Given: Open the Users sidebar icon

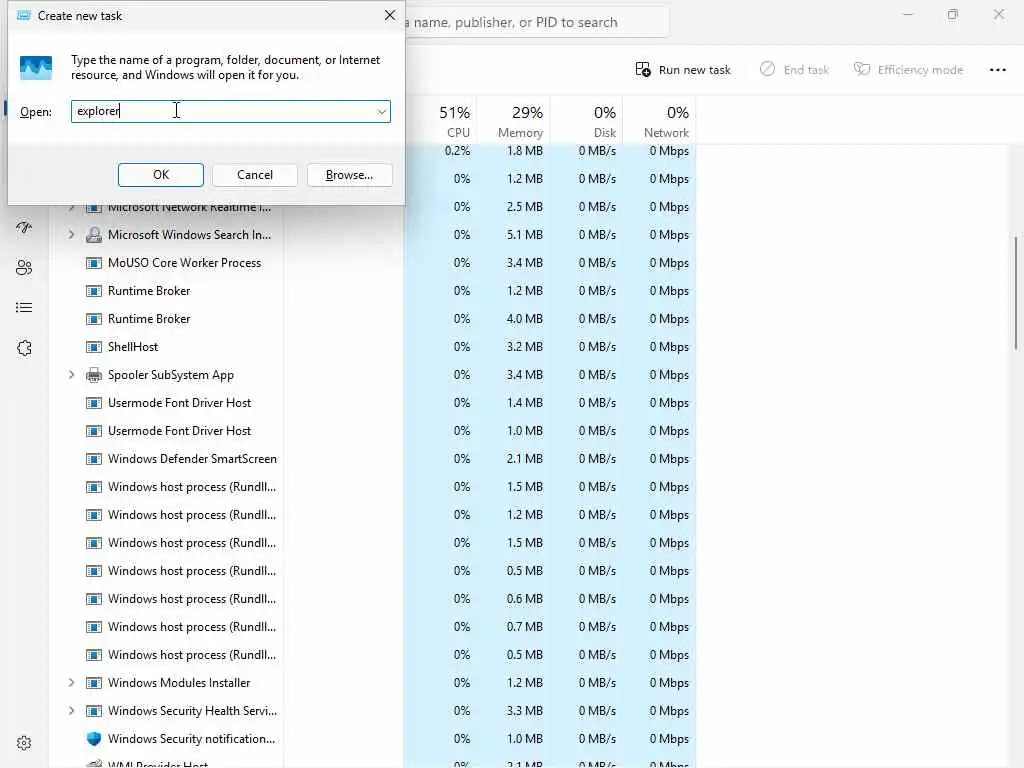Looking at the screenshot, I should click(x=24, y=268).
